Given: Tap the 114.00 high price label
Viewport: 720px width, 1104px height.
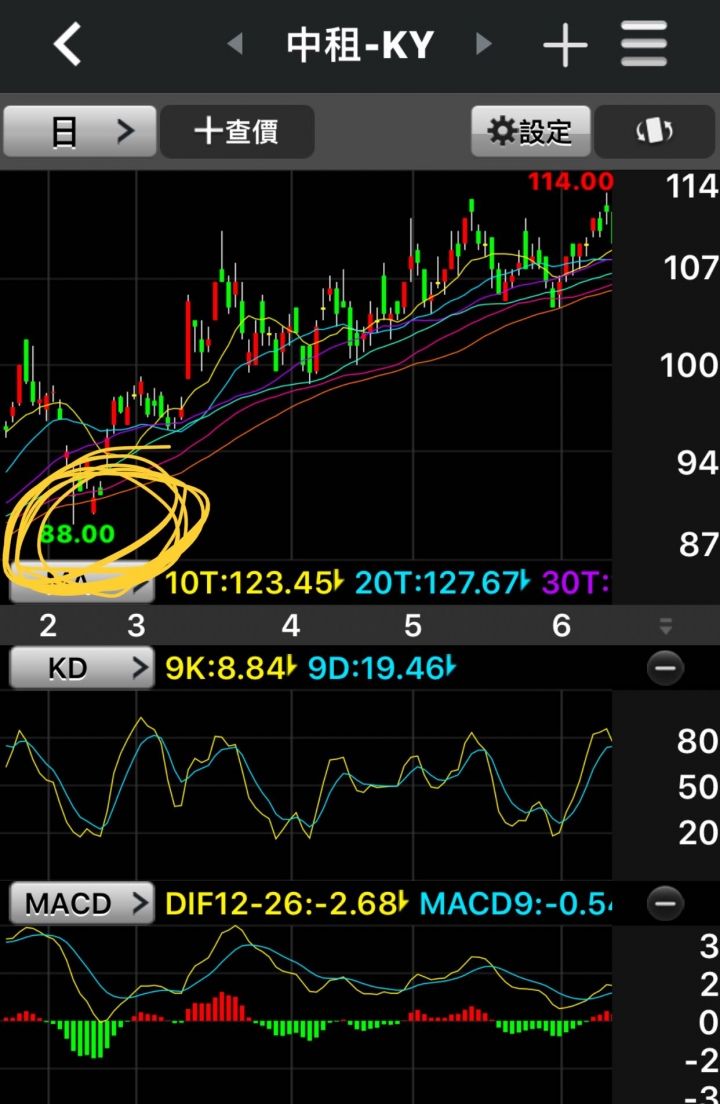Looking at the screenshot, I should (571, 182).
